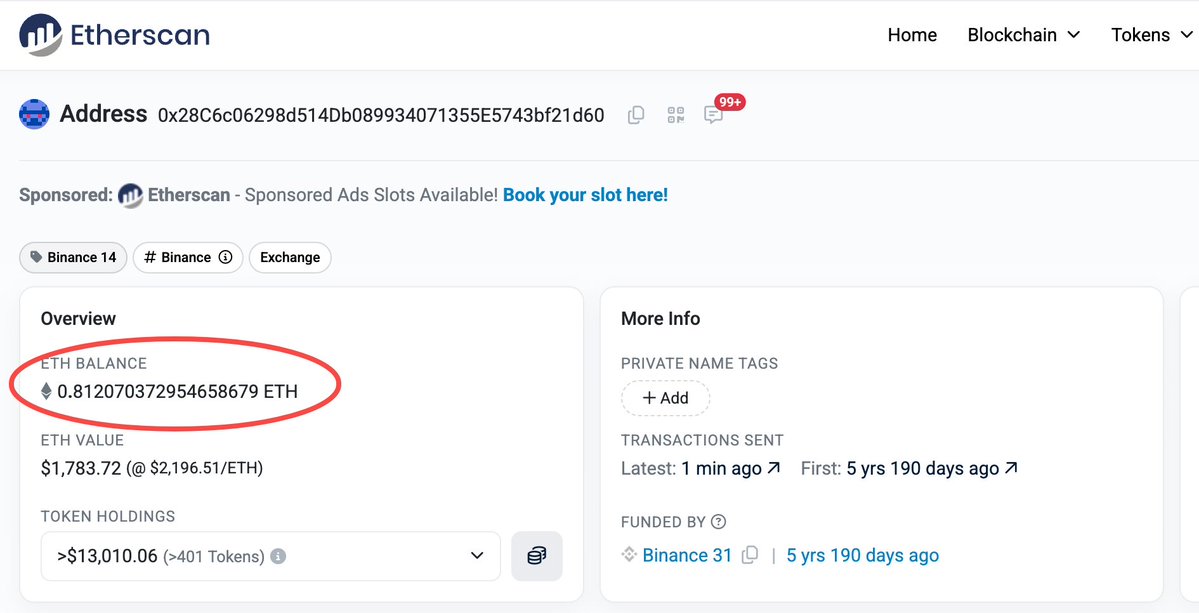Screen dimensions: 1199x613
Task: Open the Binance 31 funder link
Action: pyautogui.click(x=687, y=556)
